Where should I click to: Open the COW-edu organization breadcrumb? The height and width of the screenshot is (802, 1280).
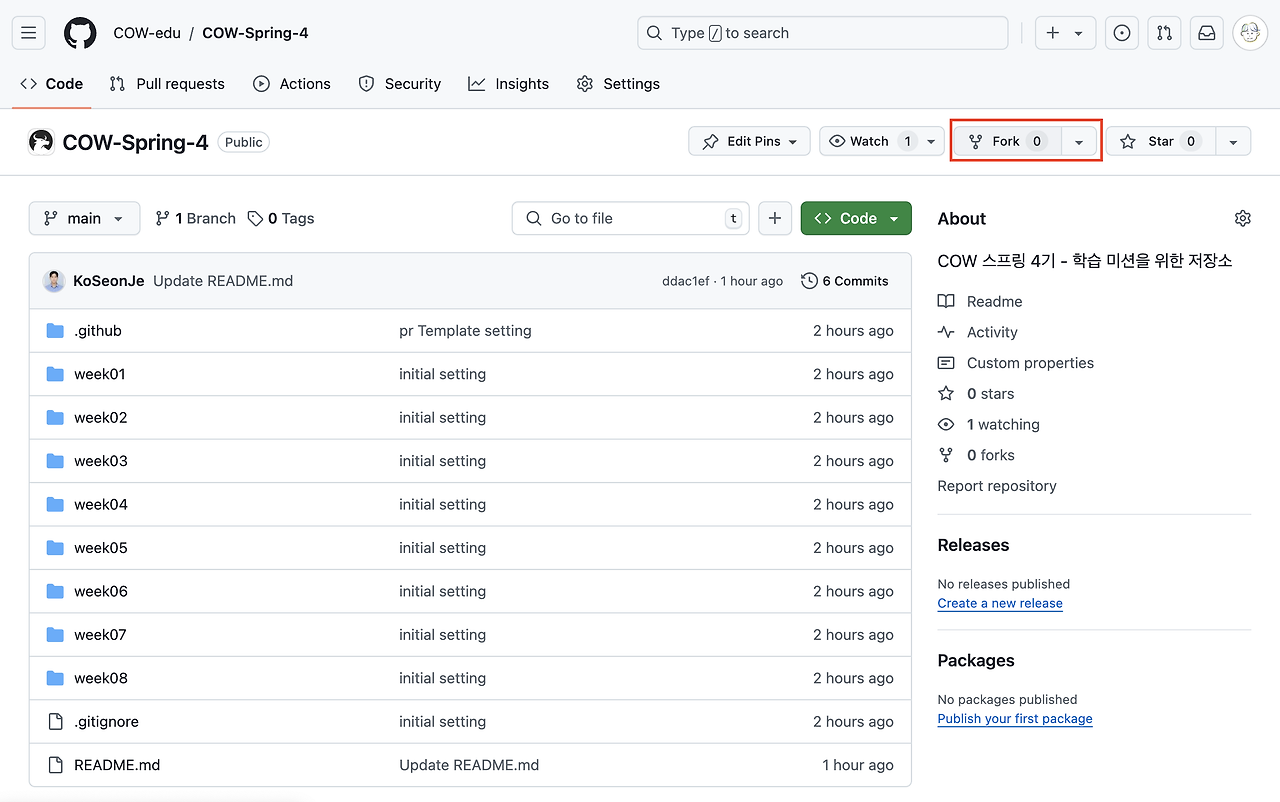pyautogui.click(x=147, y=33)
